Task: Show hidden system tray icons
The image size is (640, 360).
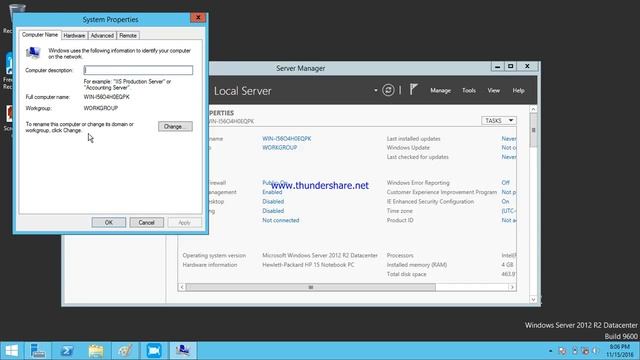Action: [550, 351]
